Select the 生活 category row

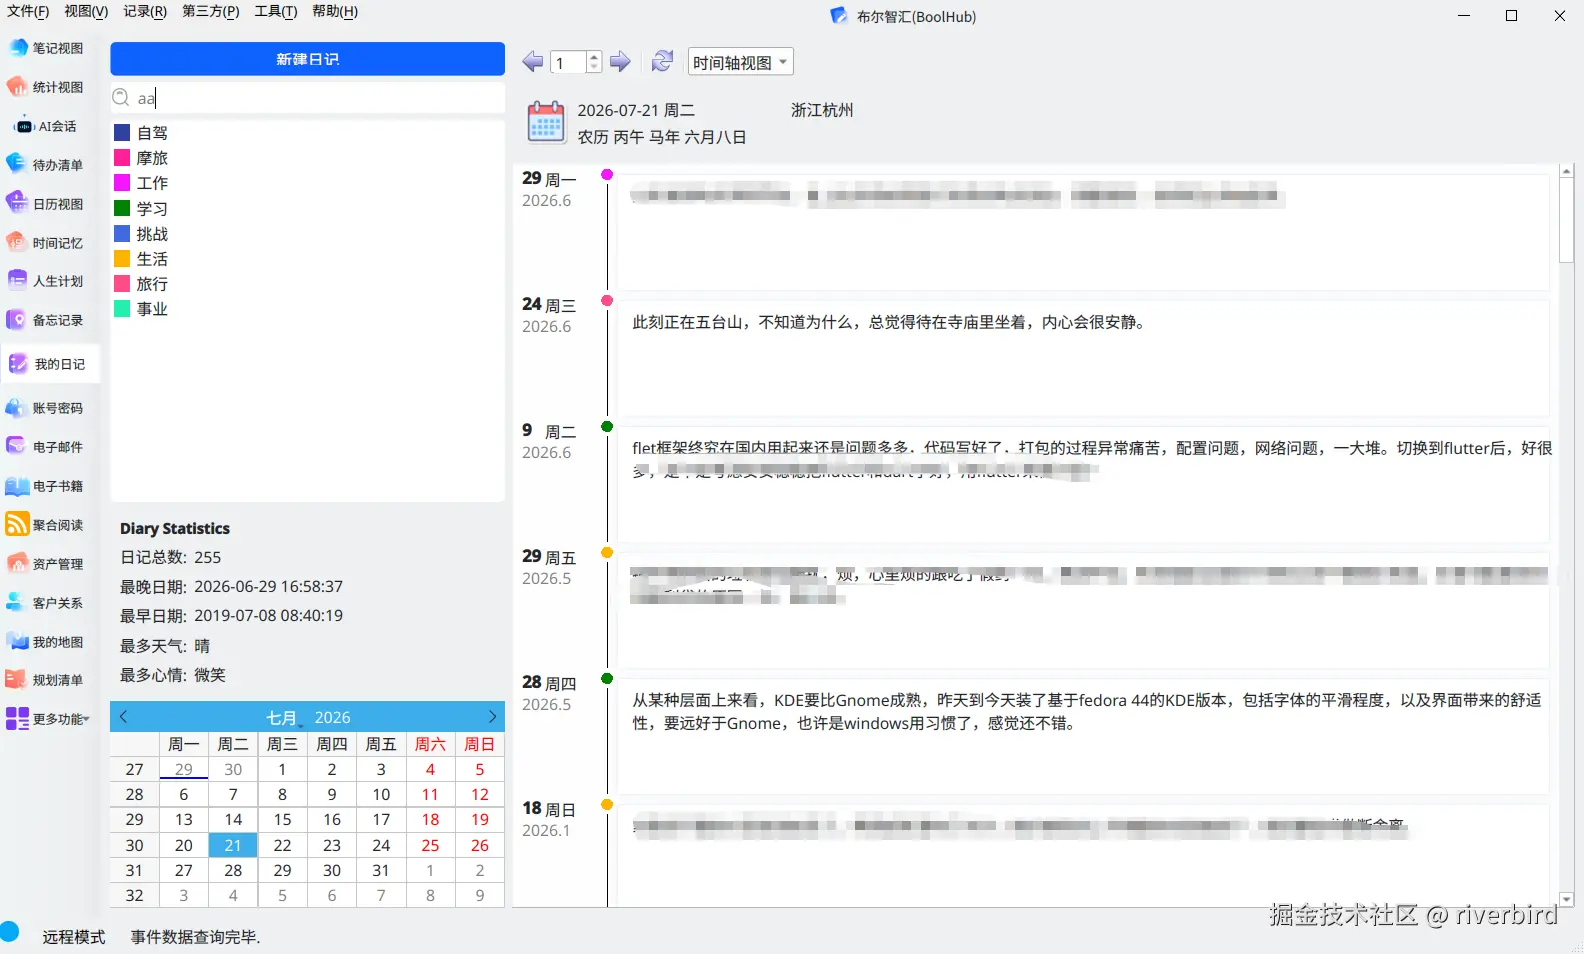click(307, 258)
